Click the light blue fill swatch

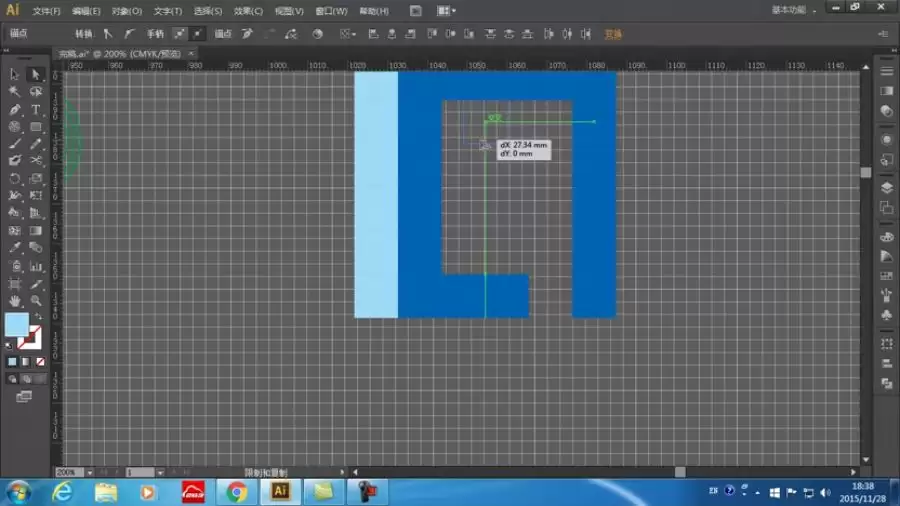pyautogui.click(x=17, y=324)
